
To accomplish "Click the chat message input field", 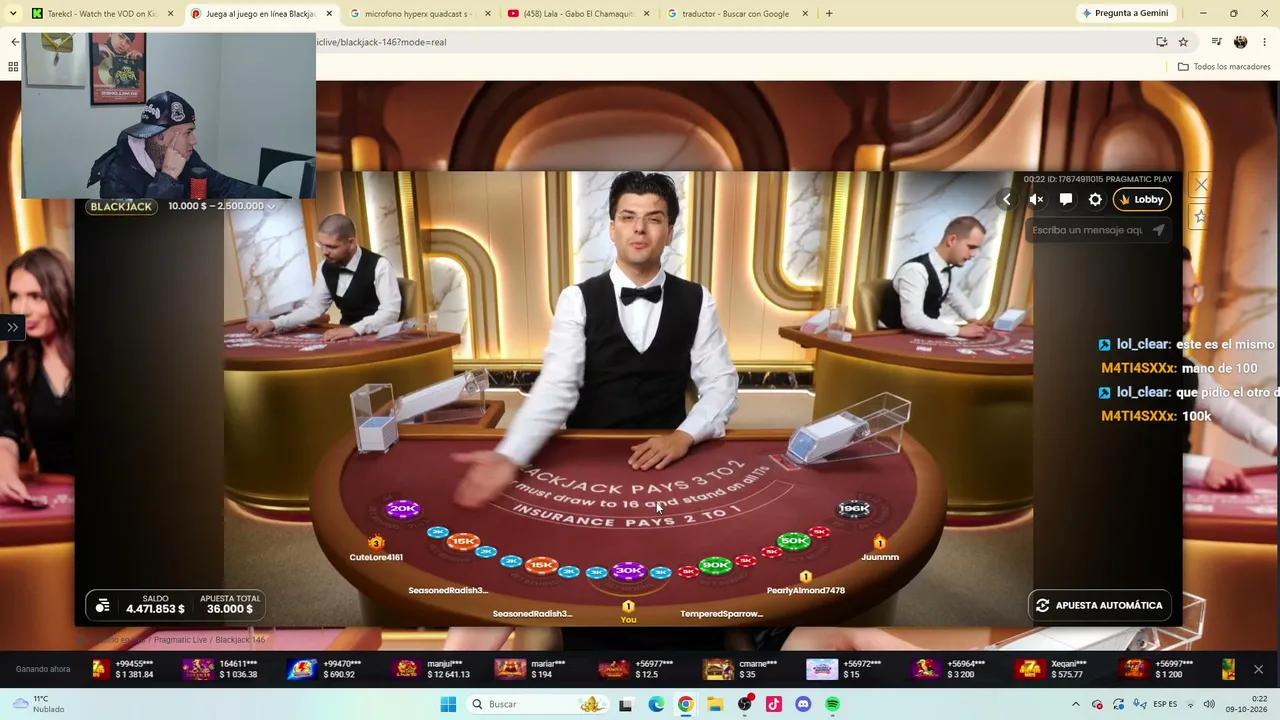I will (x=1087, y=230).
